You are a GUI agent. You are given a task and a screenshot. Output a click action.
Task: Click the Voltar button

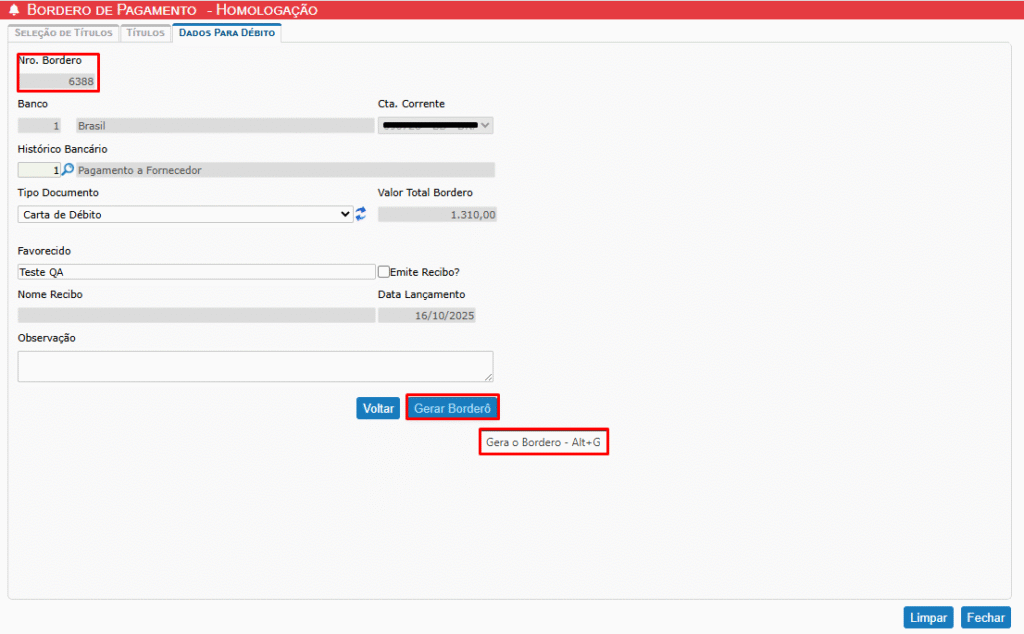pyautogui.click(x=378, y=408)
